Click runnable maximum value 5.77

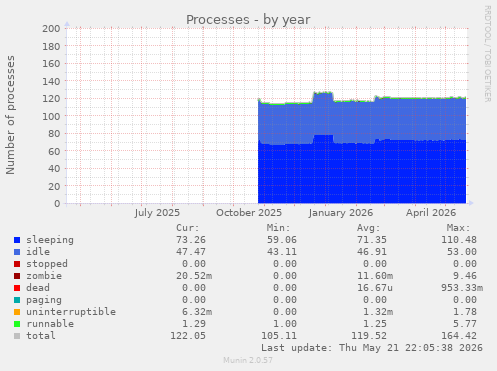(x=465, y=324)
